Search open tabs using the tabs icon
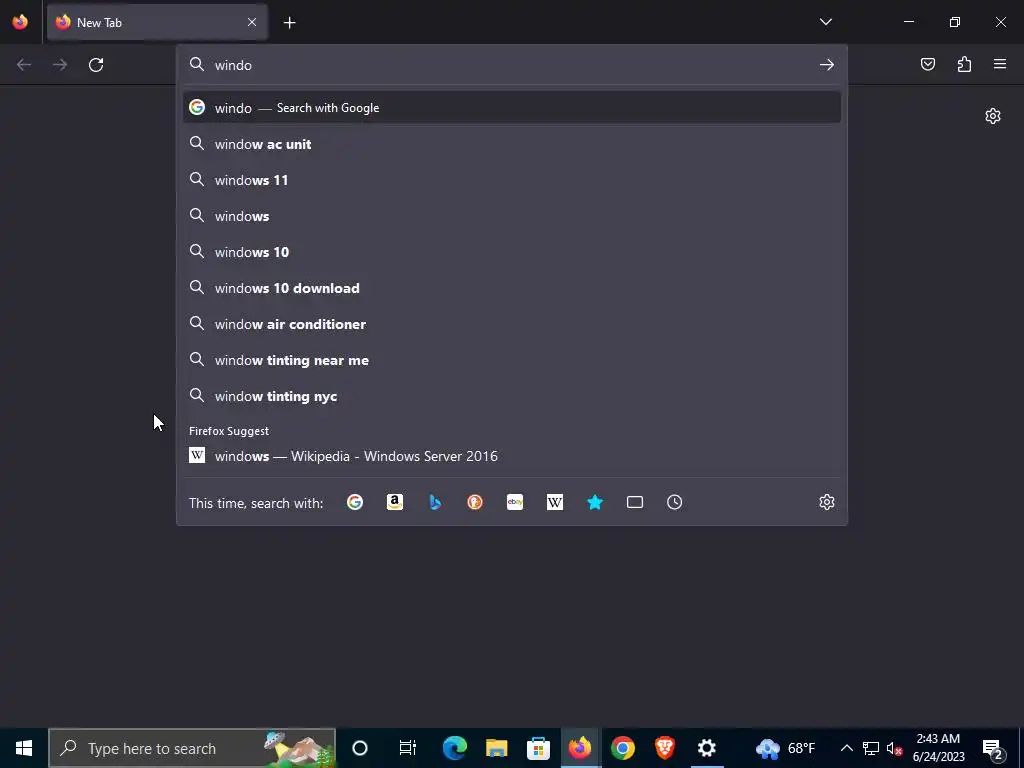The height and width of the screenshot is (768, 1024). (x=635, y=502)
